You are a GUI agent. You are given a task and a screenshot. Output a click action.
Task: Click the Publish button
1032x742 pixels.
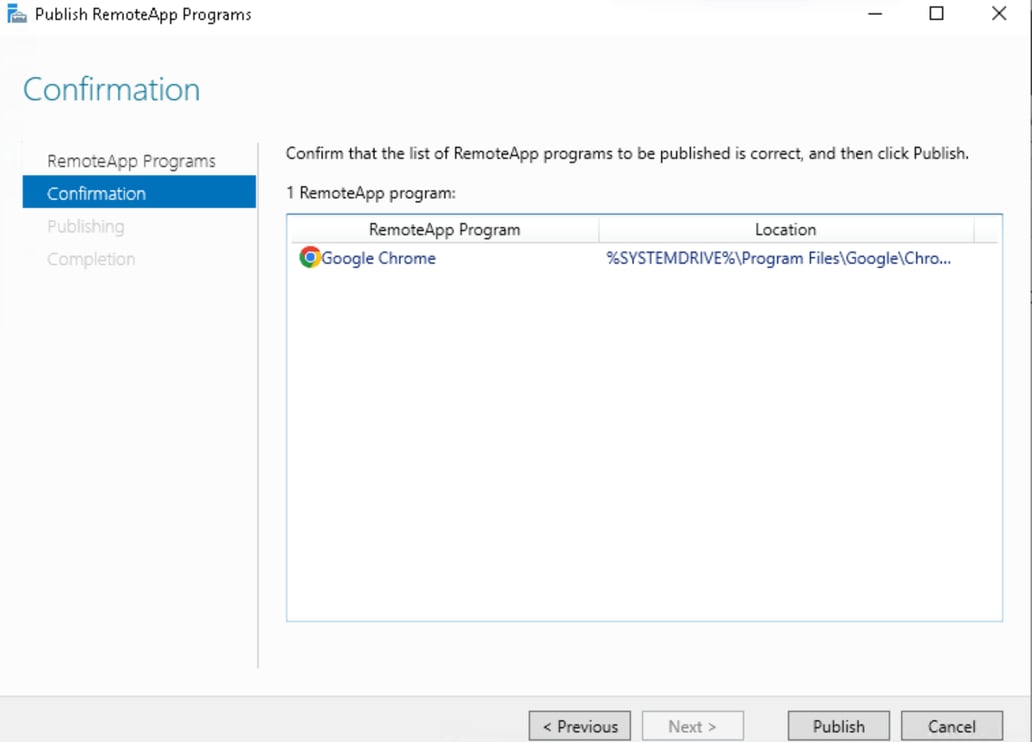[838, 726]
